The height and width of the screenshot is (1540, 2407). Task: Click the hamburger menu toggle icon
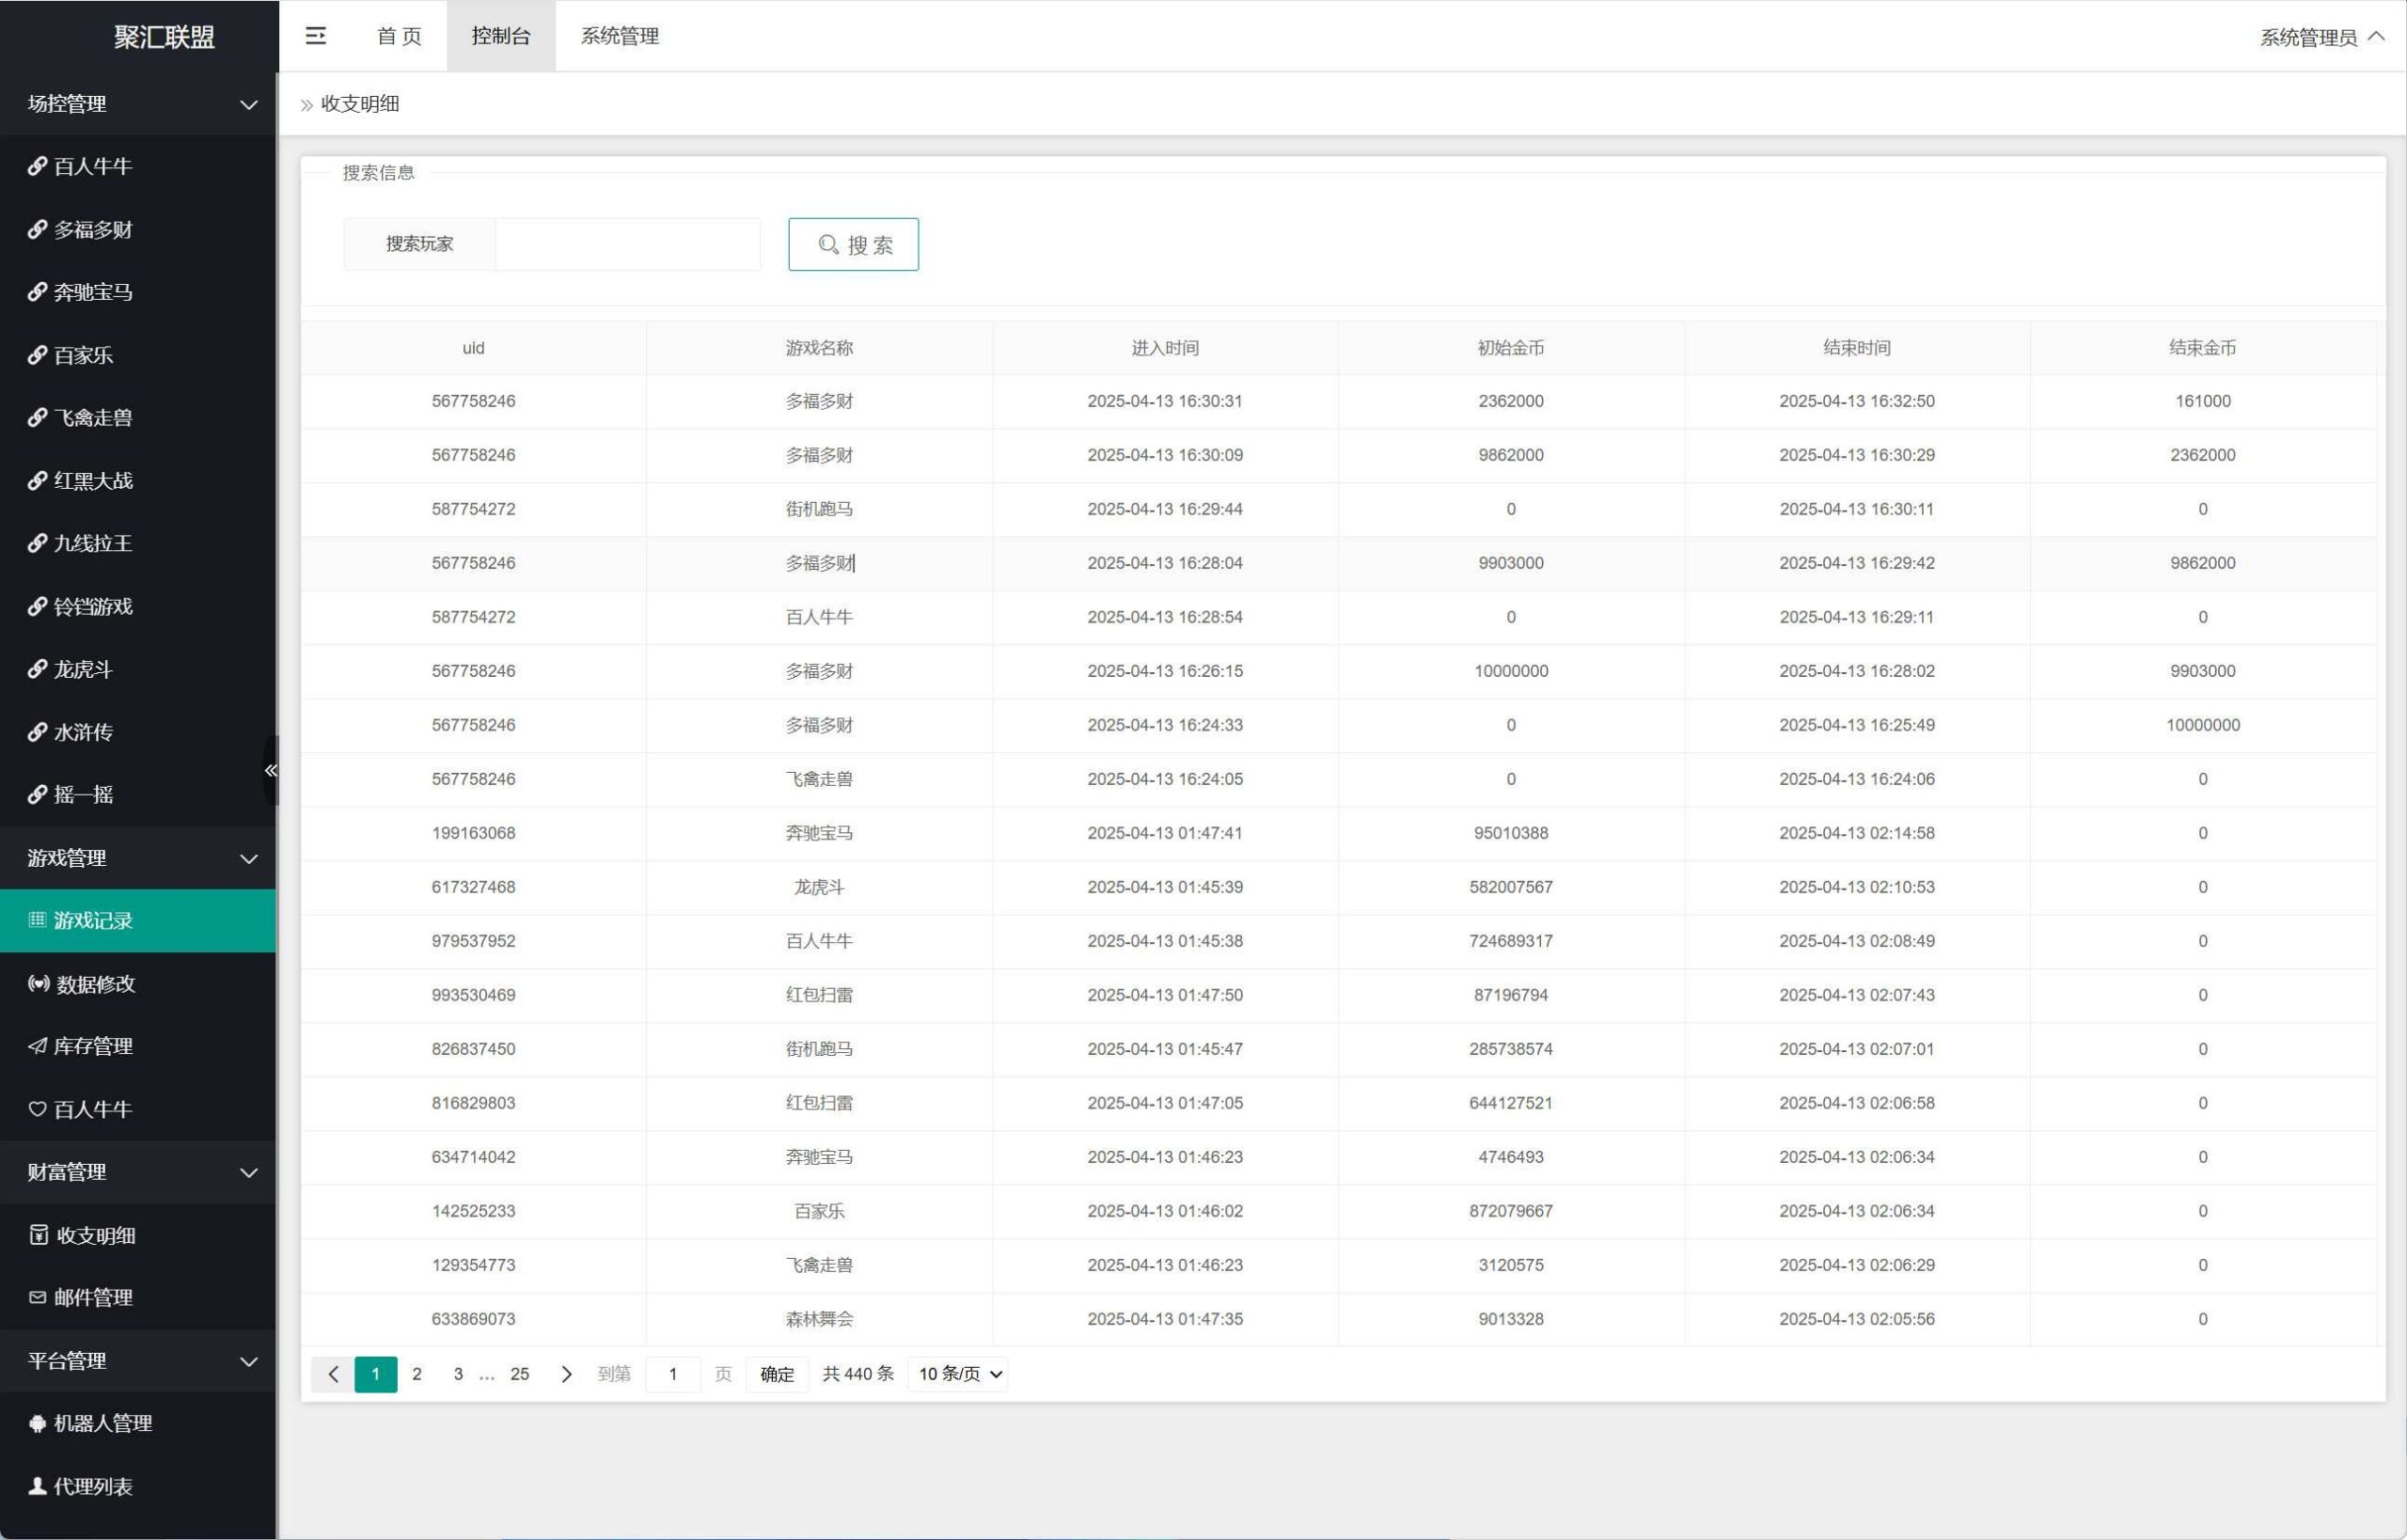click(315, 36)
